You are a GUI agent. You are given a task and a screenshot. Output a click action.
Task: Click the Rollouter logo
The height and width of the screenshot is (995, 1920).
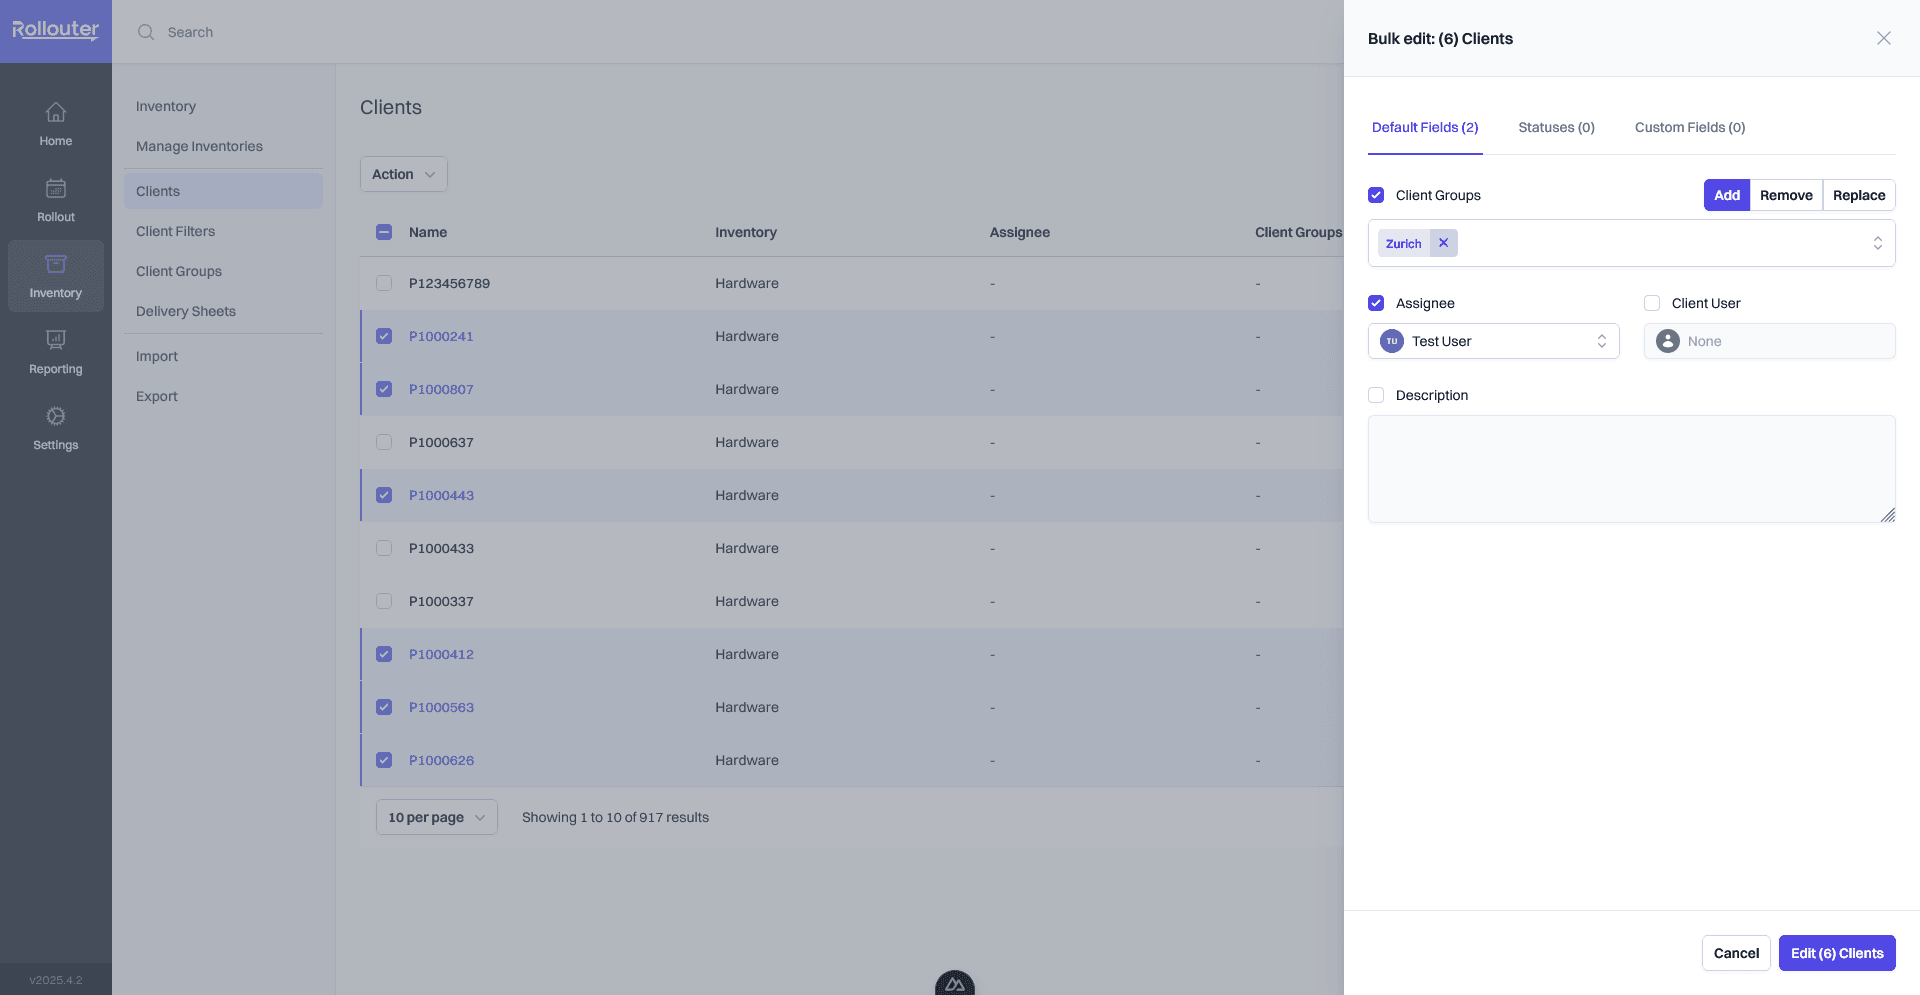point(56,30)
